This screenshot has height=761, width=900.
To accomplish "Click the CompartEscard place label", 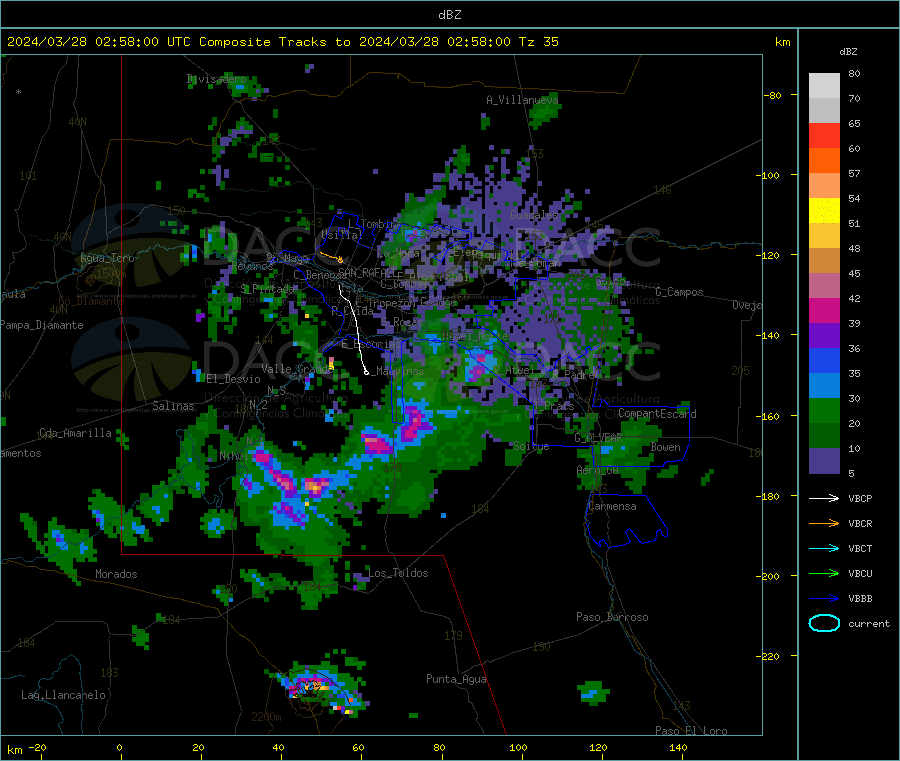I will click(x=657, y=414).
